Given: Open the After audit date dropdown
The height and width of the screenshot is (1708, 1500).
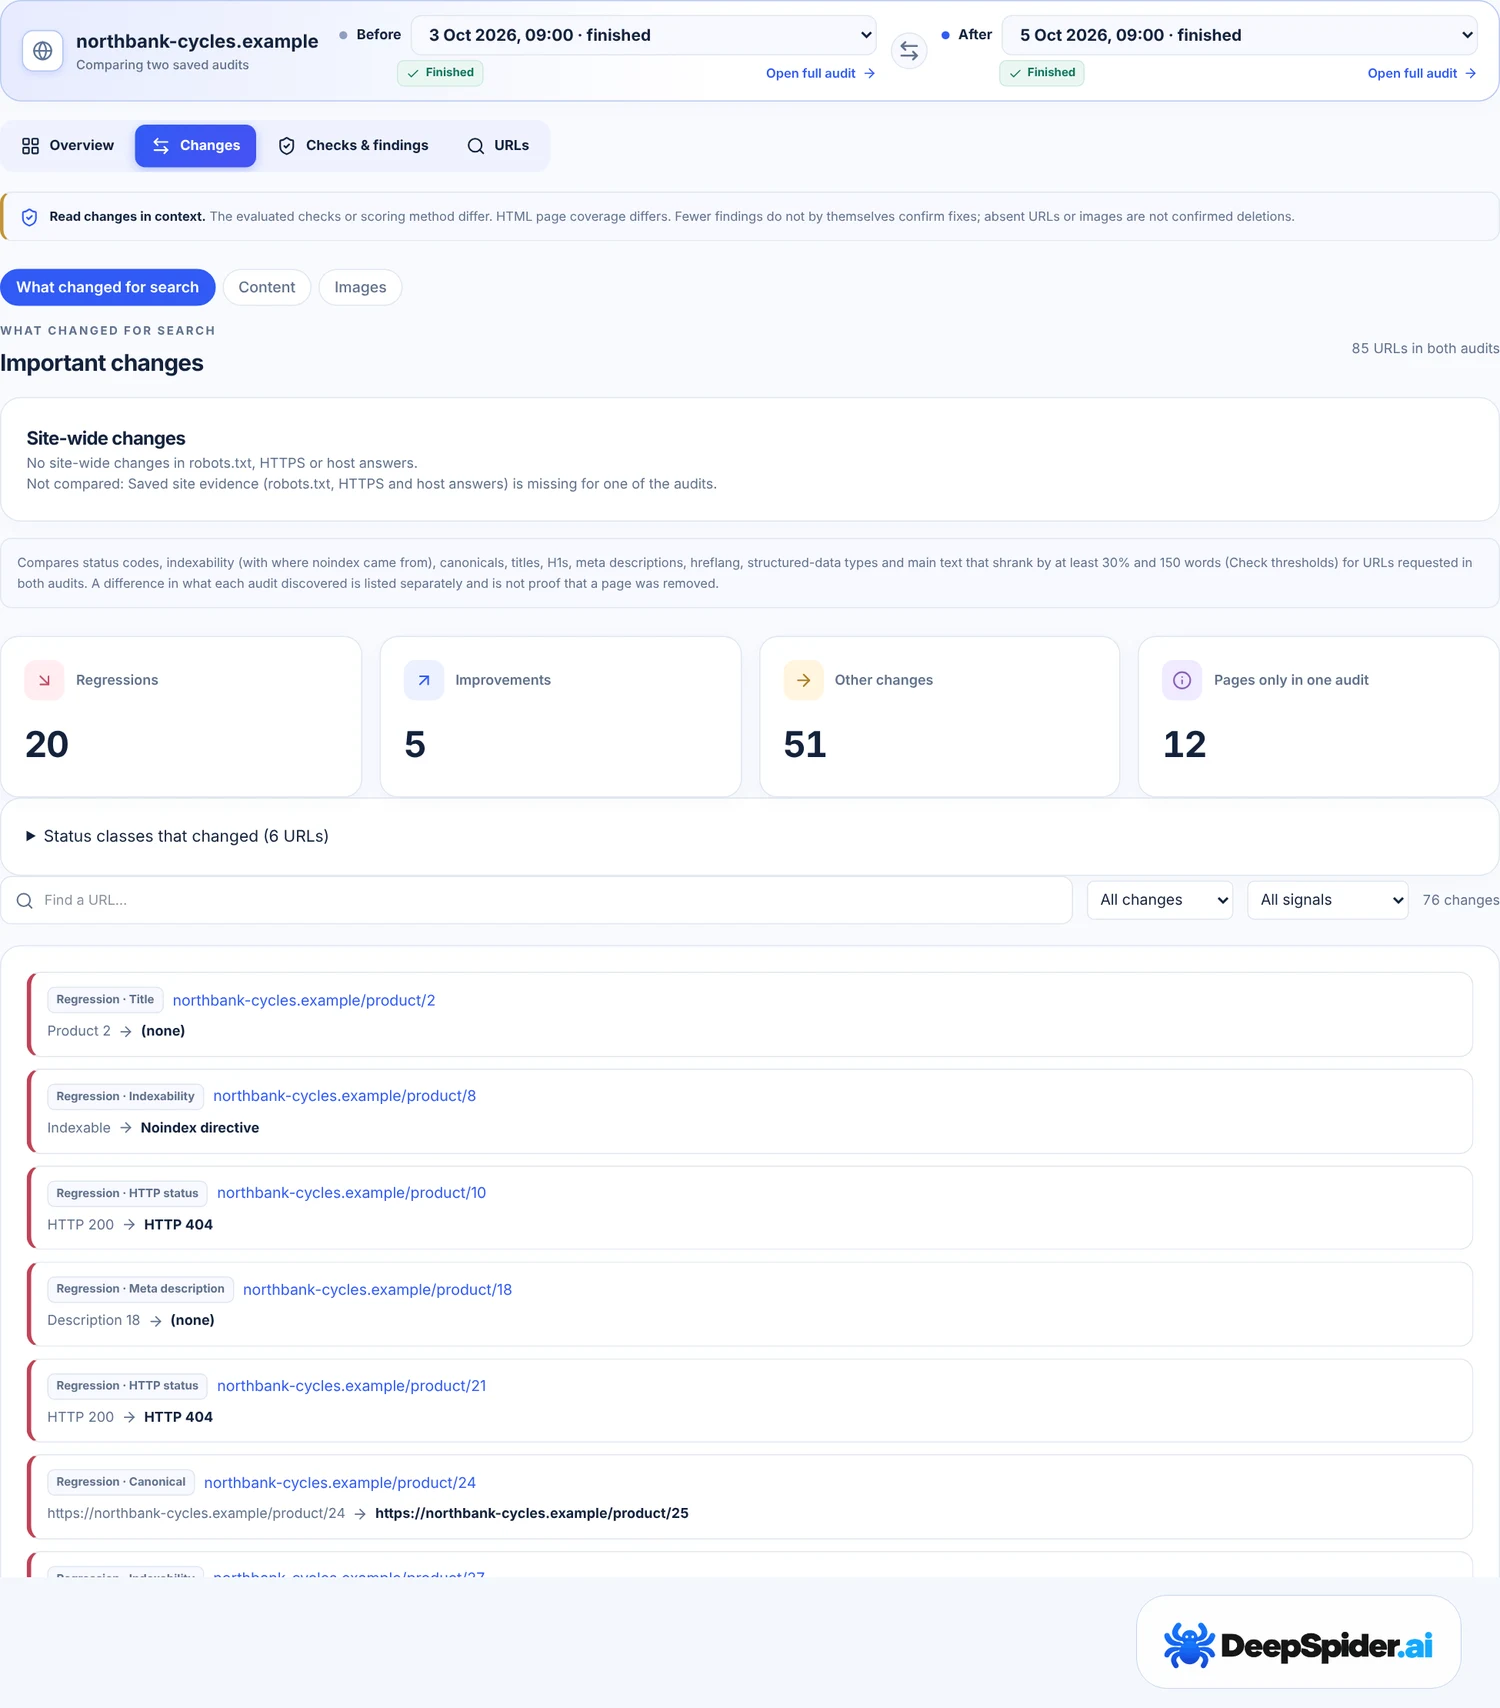Looking at the screenshot, I should pos(1240,35).
